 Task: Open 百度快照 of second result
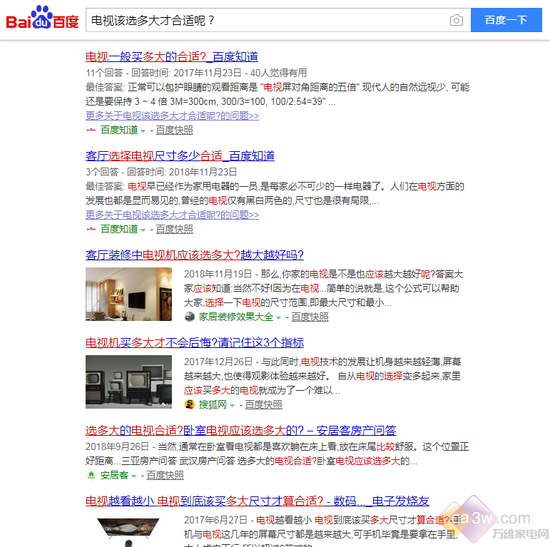coord(174,229)
